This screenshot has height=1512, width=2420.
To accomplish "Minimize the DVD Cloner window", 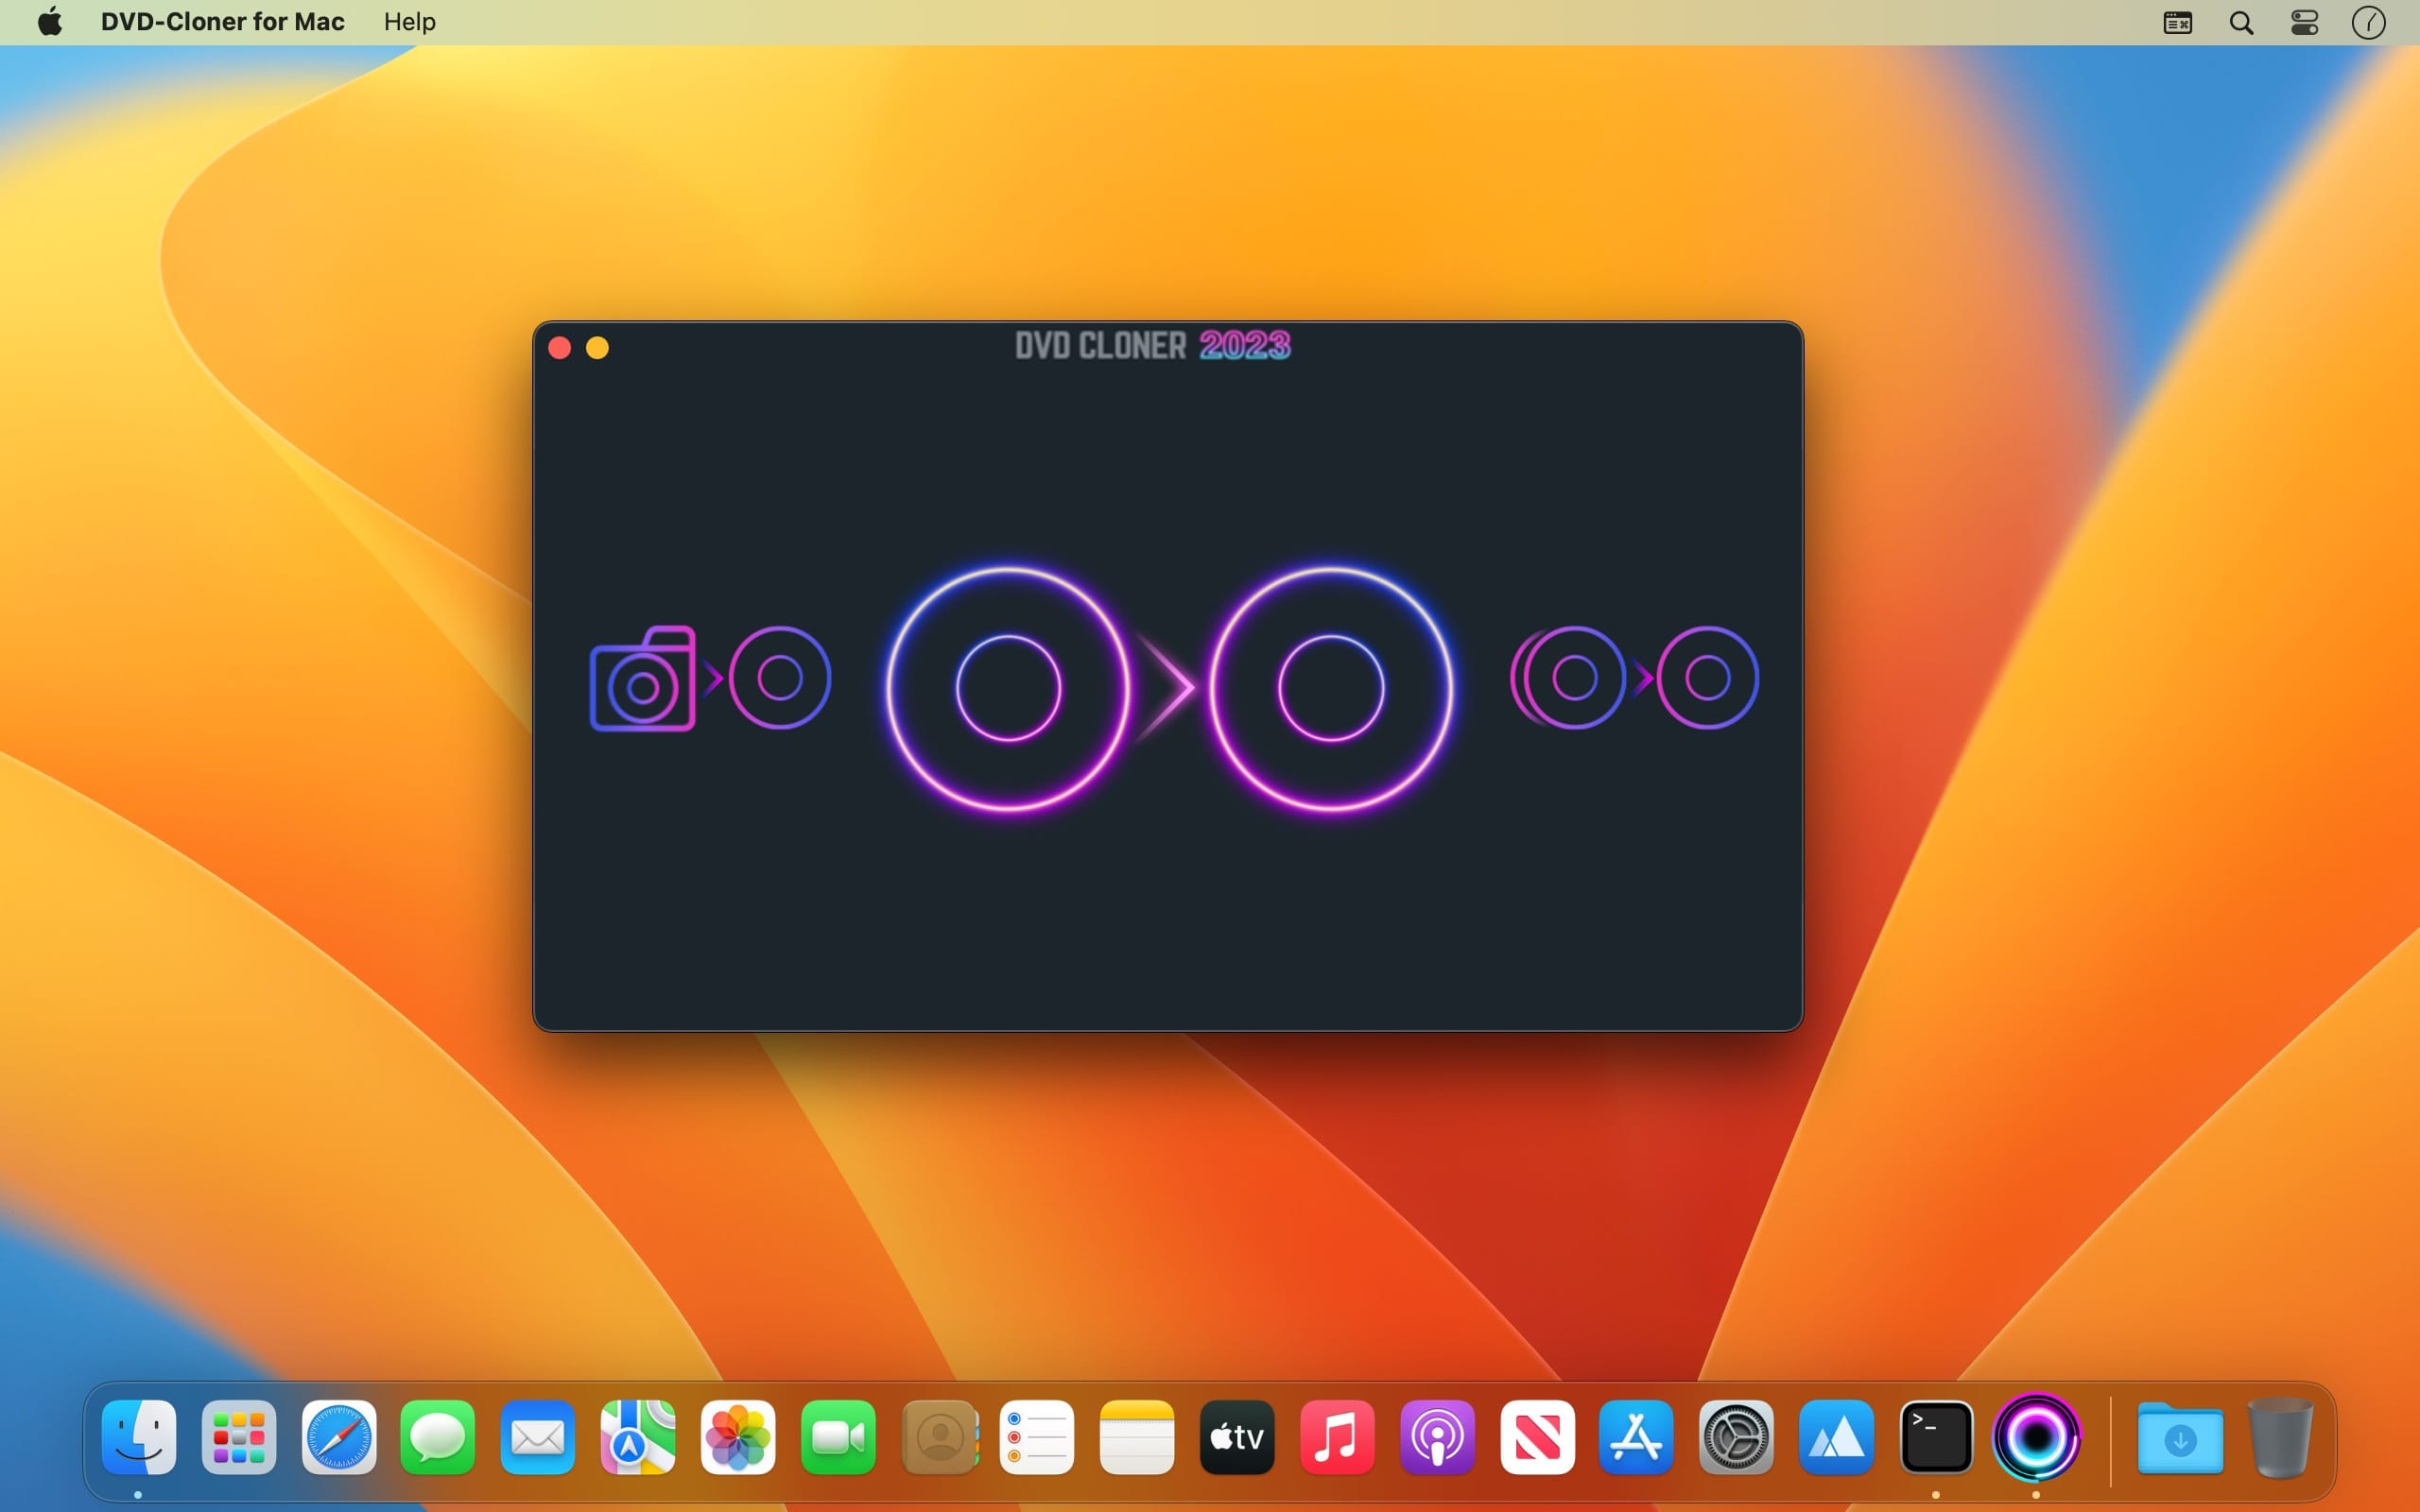I will 597,348.
